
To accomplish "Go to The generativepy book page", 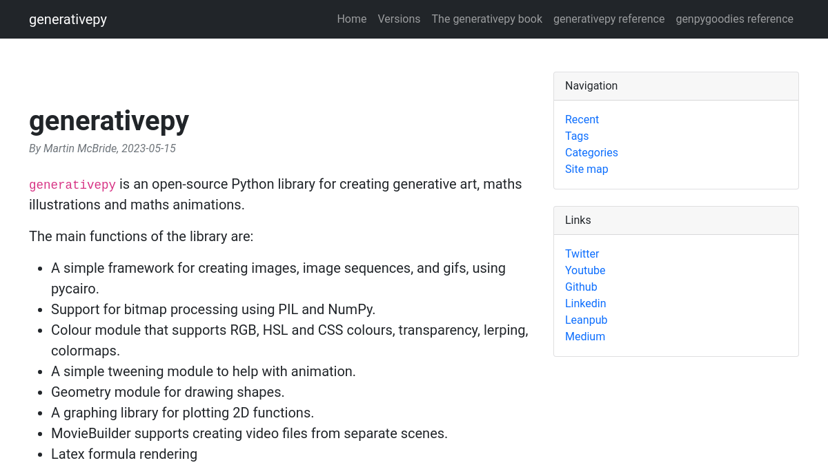I will 487,19.
